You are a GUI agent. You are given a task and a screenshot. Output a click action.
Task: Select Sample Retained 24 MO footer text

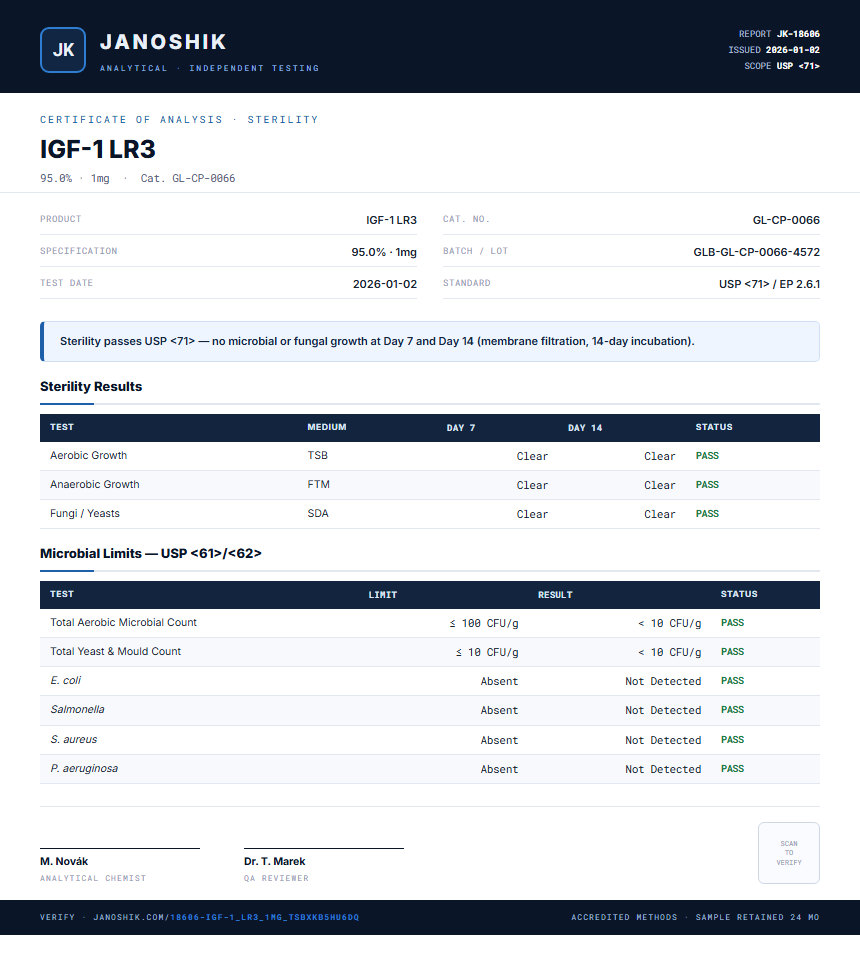[757, 917]
